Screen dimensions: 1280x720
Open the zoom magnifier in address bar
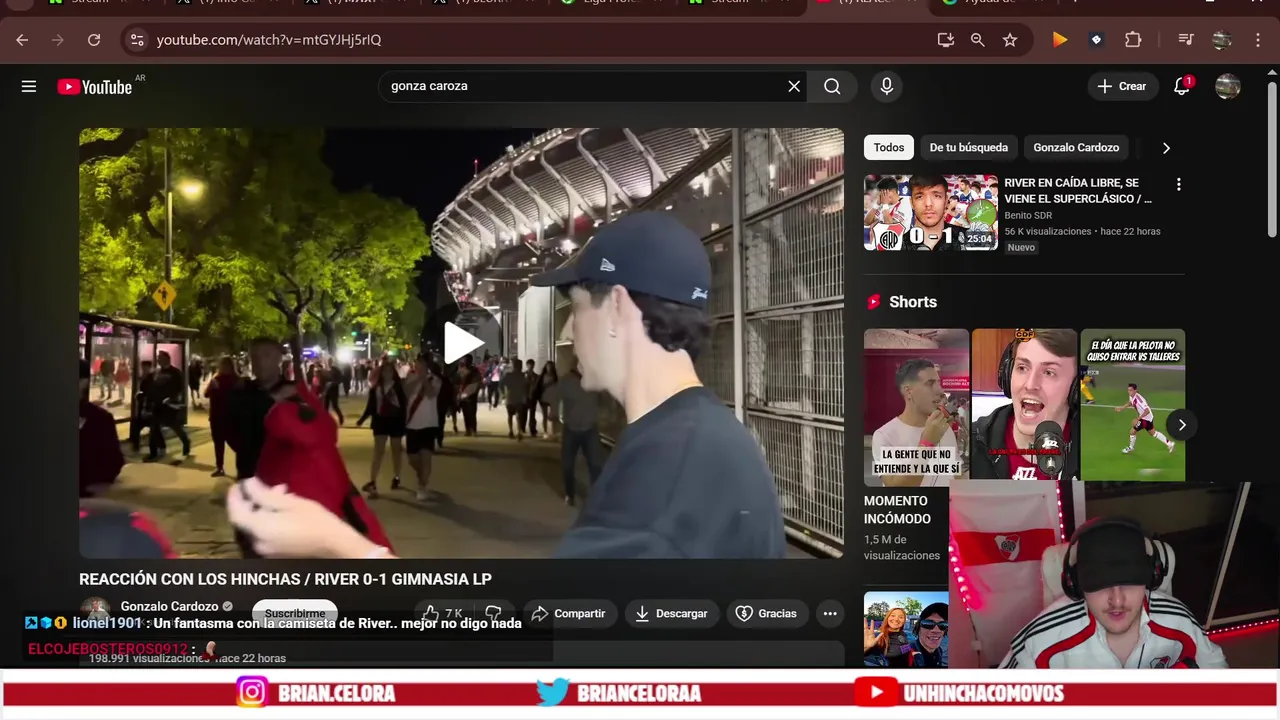[x=977, y=40]
